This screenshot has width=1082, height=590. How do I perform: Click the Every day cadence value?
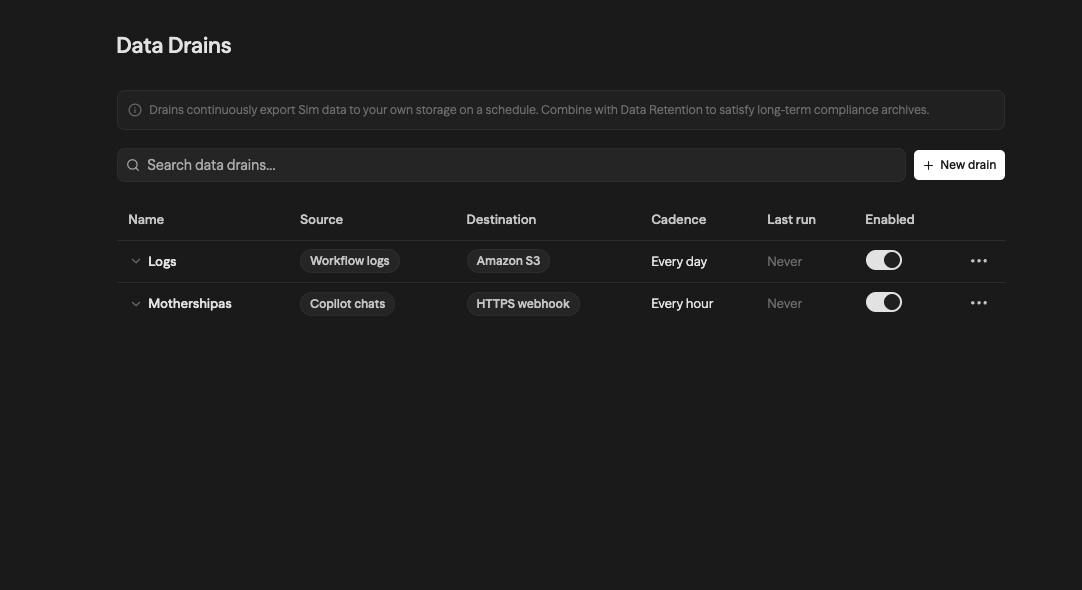click(x=679, y=262)
